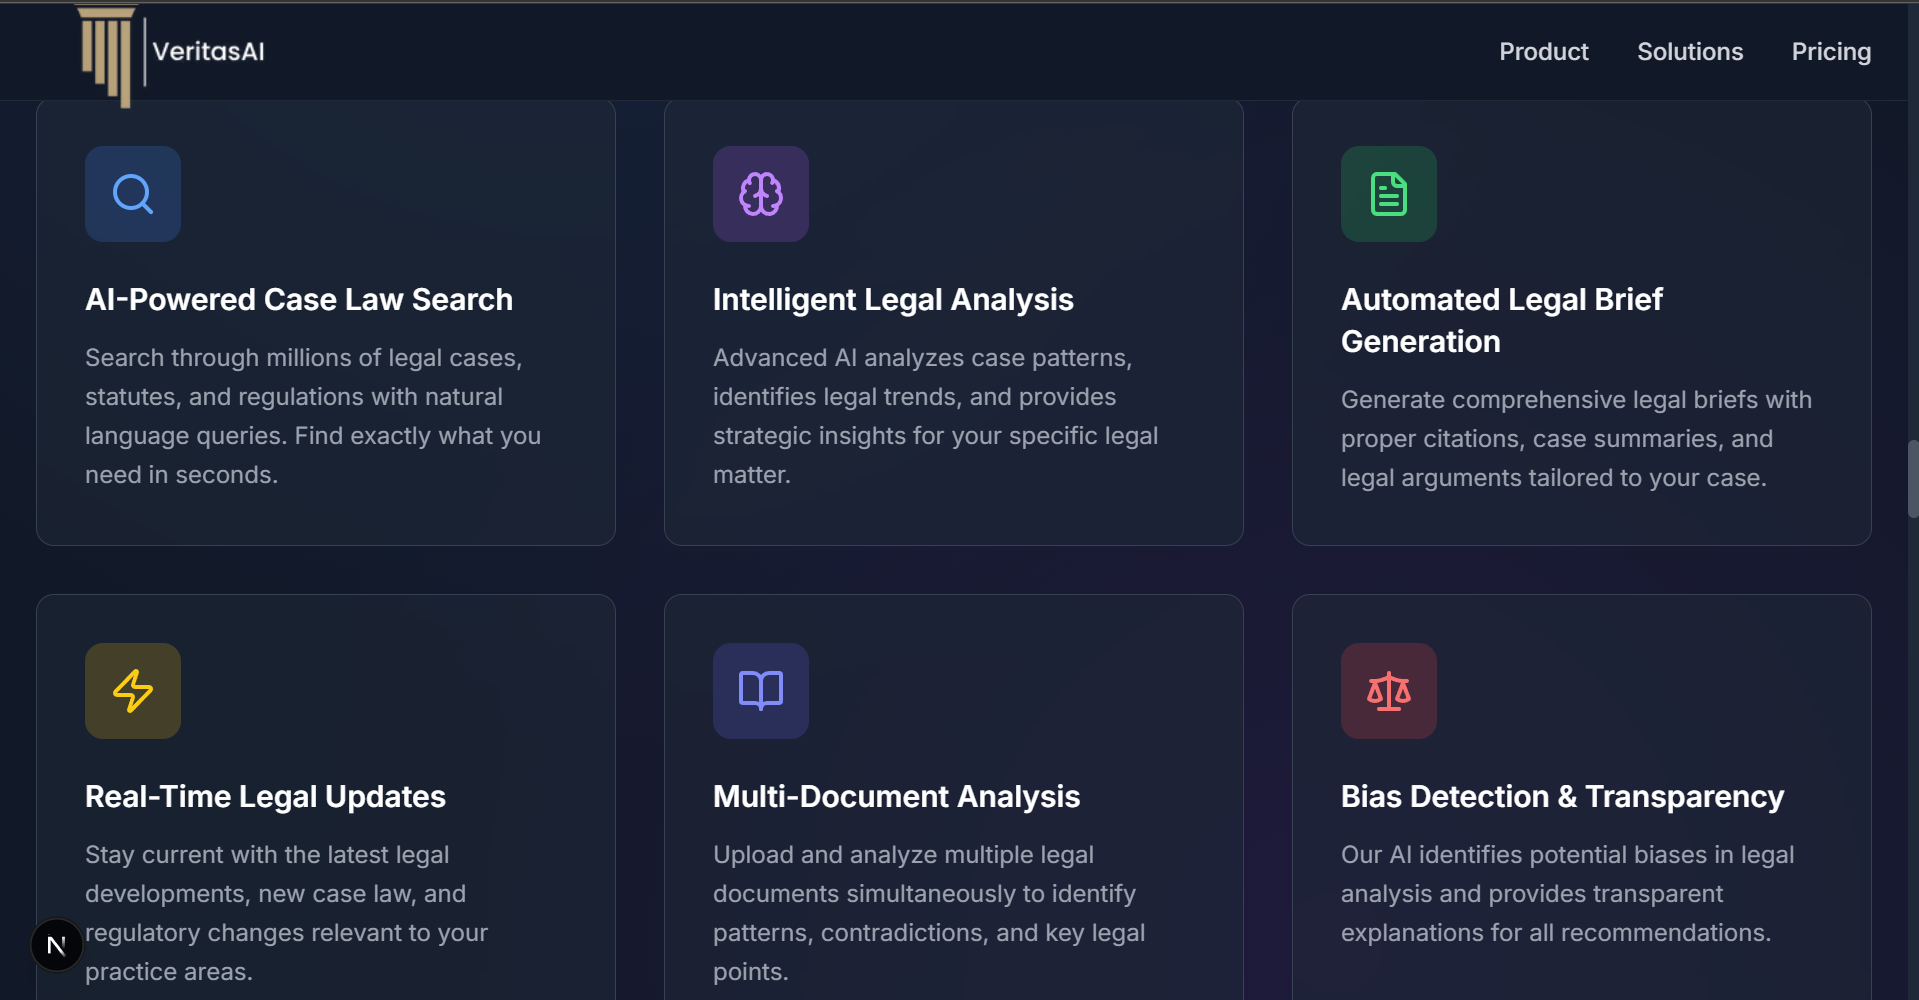Screen dimensions: 1919x1000
Task: Click the purple brain analysis icon
Action: [x=761, y=194]
